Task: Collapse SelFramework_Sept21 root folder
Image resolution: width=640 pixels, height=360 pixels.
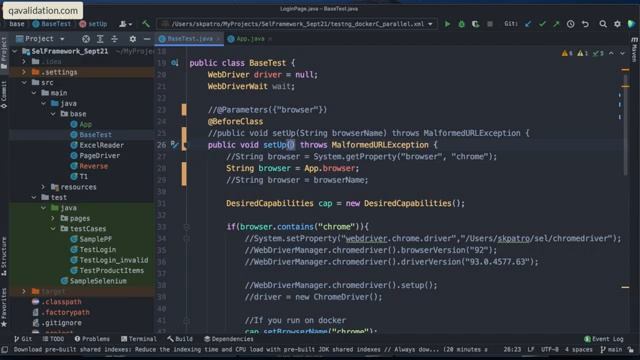Action: pyautogui.click(x=15, y=51)
